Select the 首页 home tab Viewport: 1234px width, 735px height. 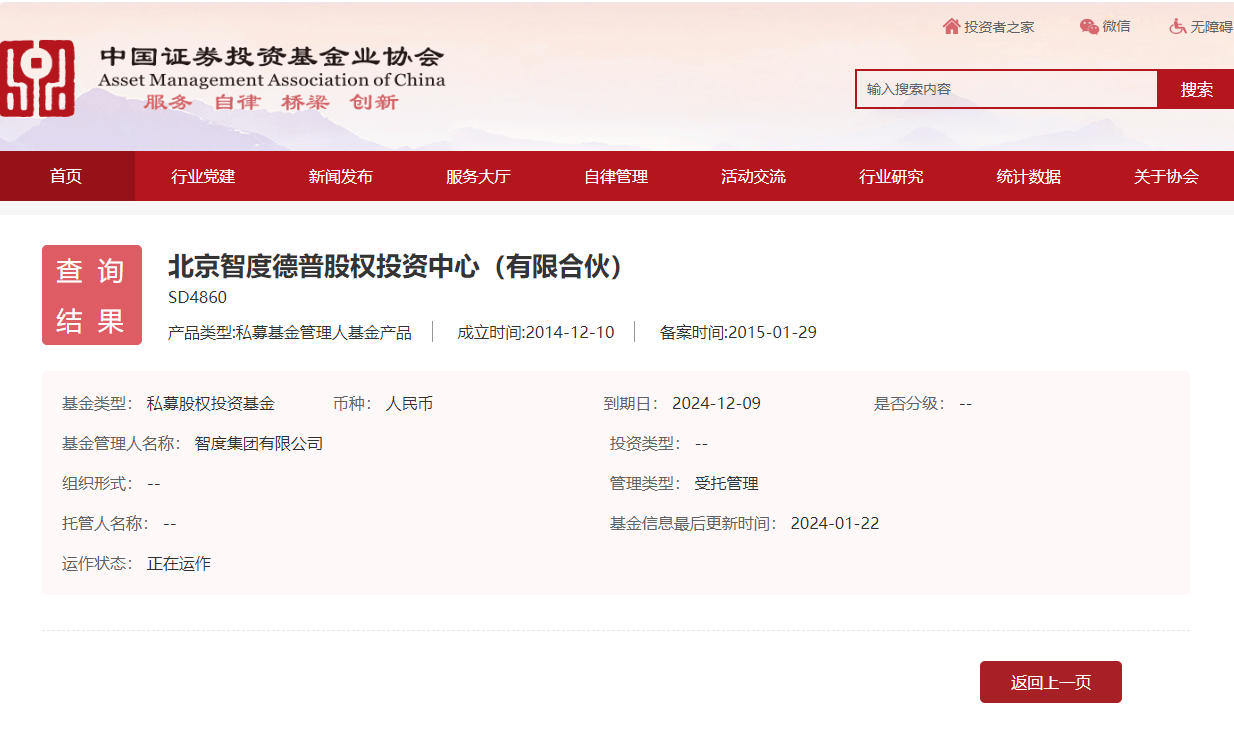66,176
